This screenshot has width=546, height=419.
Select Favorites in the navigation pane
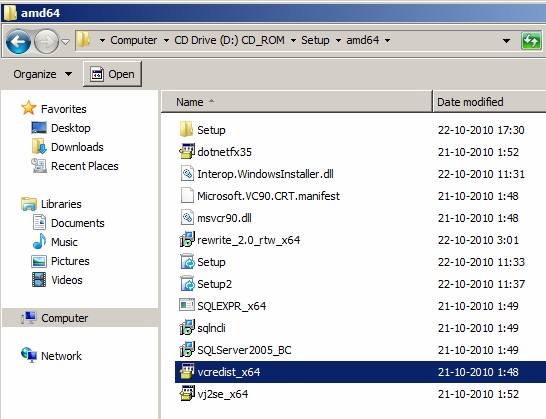click(x=63, y=109)
